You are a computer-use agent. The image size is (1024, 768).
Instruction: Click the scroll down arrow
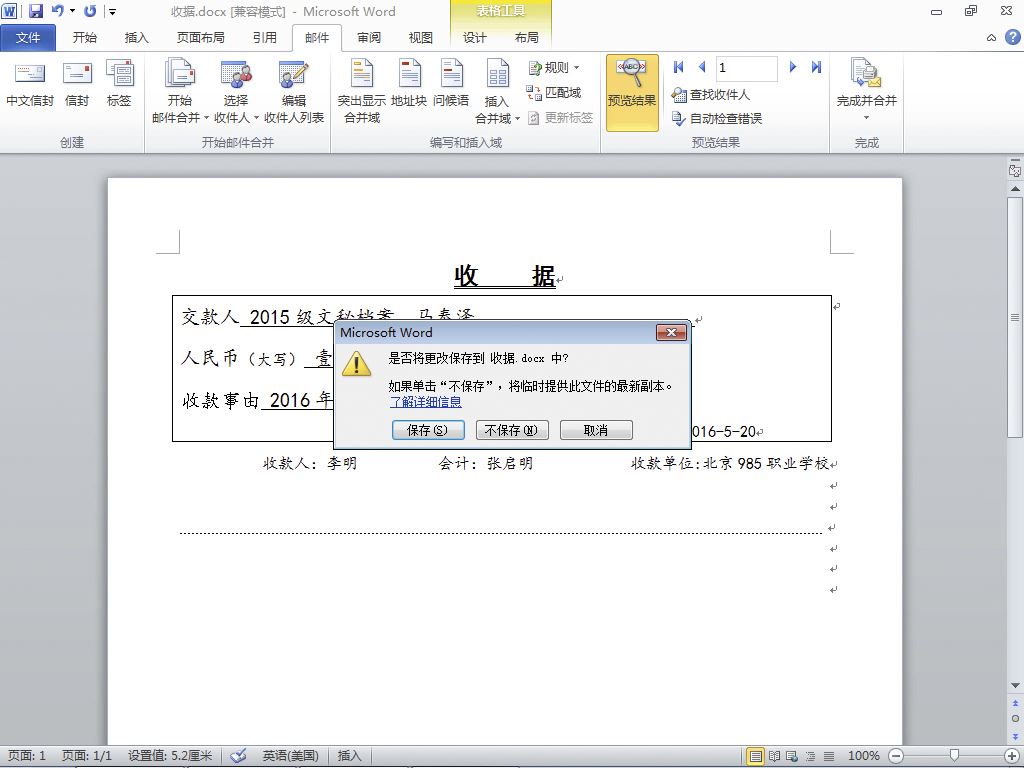pyautogui.click(x=1015, y=686)
